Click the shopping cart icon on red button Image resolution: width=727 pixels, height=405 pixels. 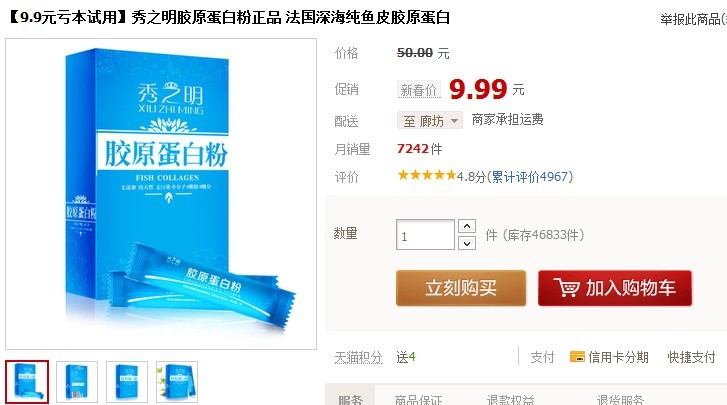(566, 288)
